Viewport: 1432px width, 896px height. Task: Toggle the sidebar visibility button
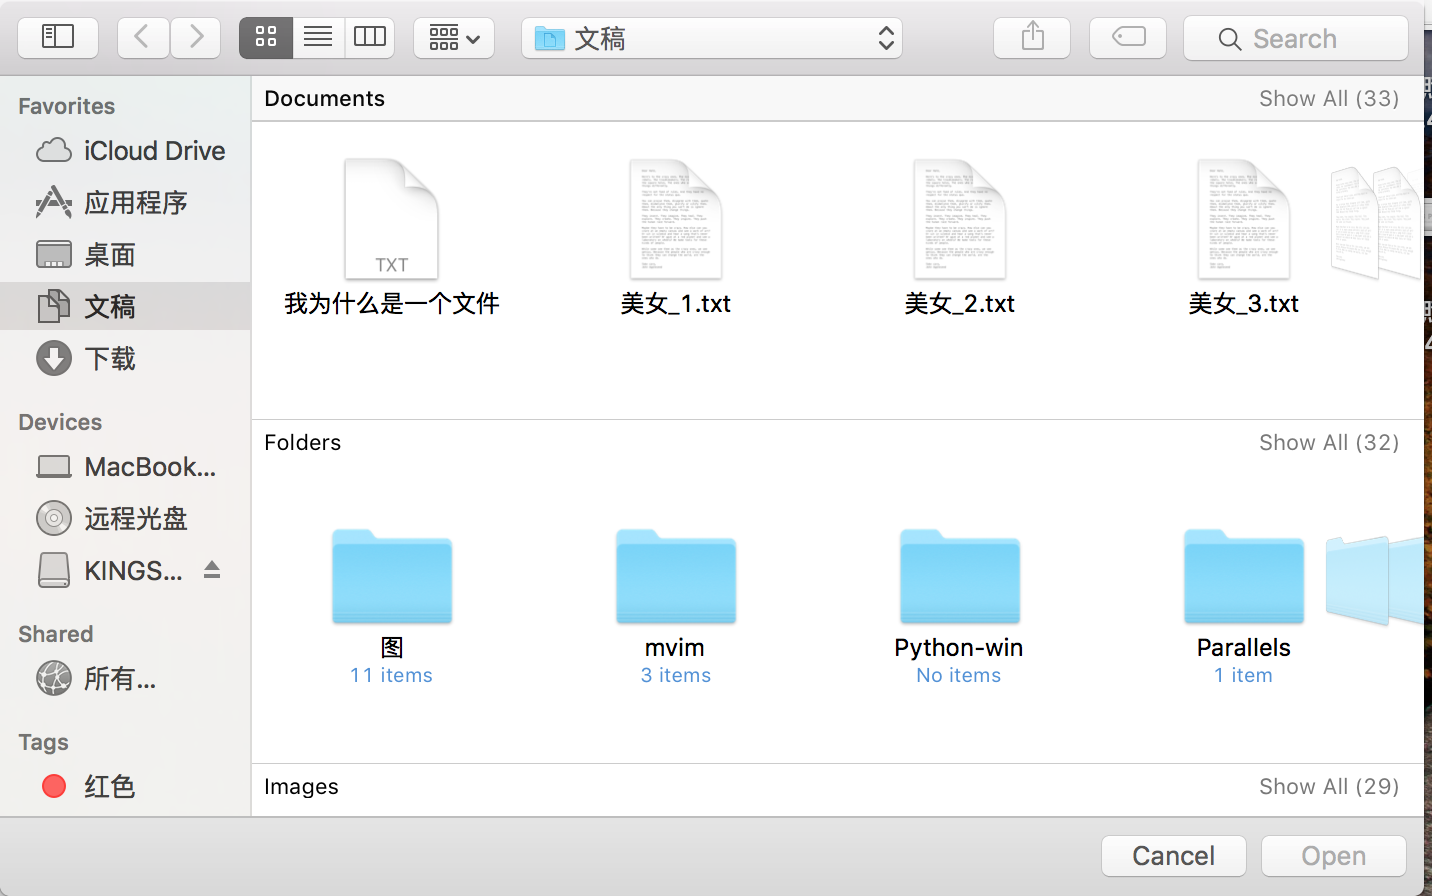(58, 38)
